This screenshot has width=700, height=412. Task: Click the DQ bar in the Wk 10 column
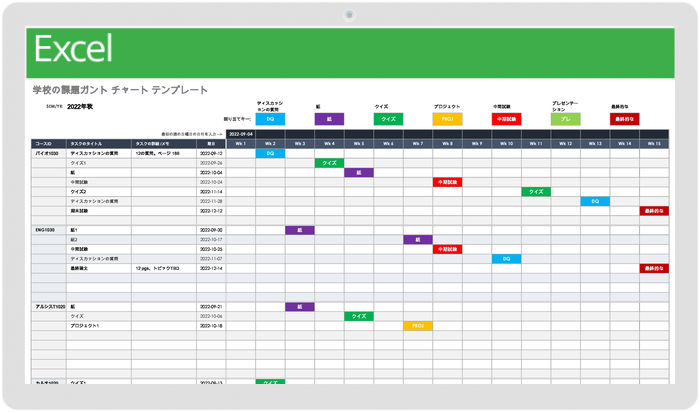click(x=506, y=259)
